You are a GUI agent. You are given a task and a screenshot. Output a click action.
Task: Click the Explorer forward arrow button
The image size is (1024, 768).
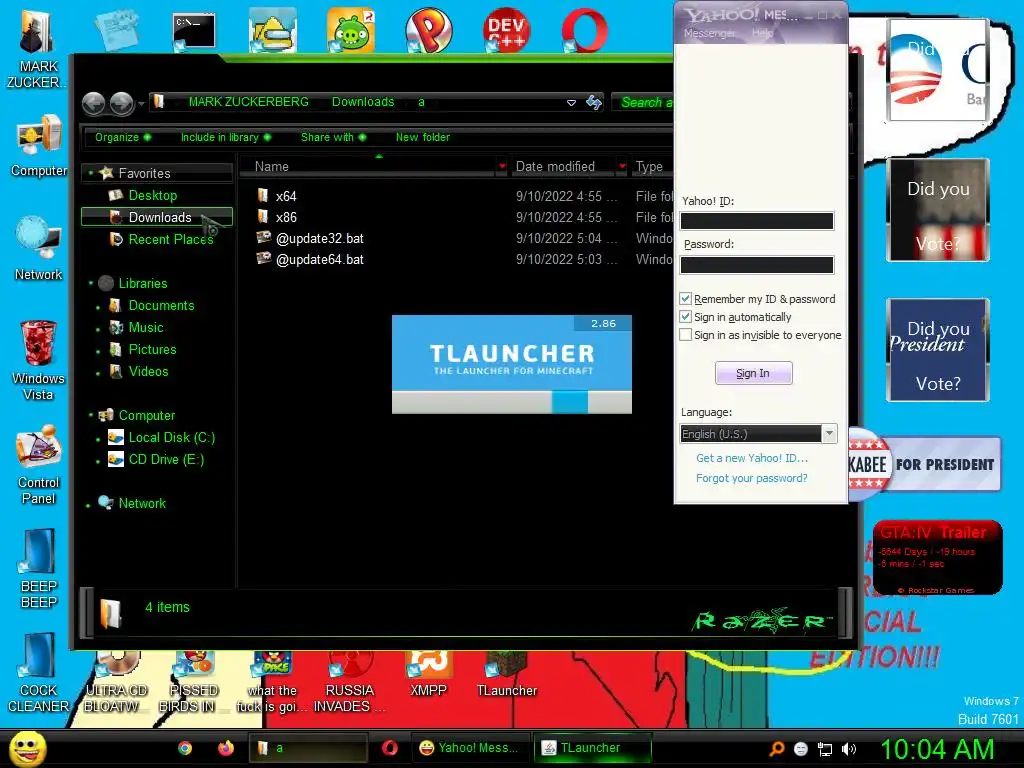point(121,103)
